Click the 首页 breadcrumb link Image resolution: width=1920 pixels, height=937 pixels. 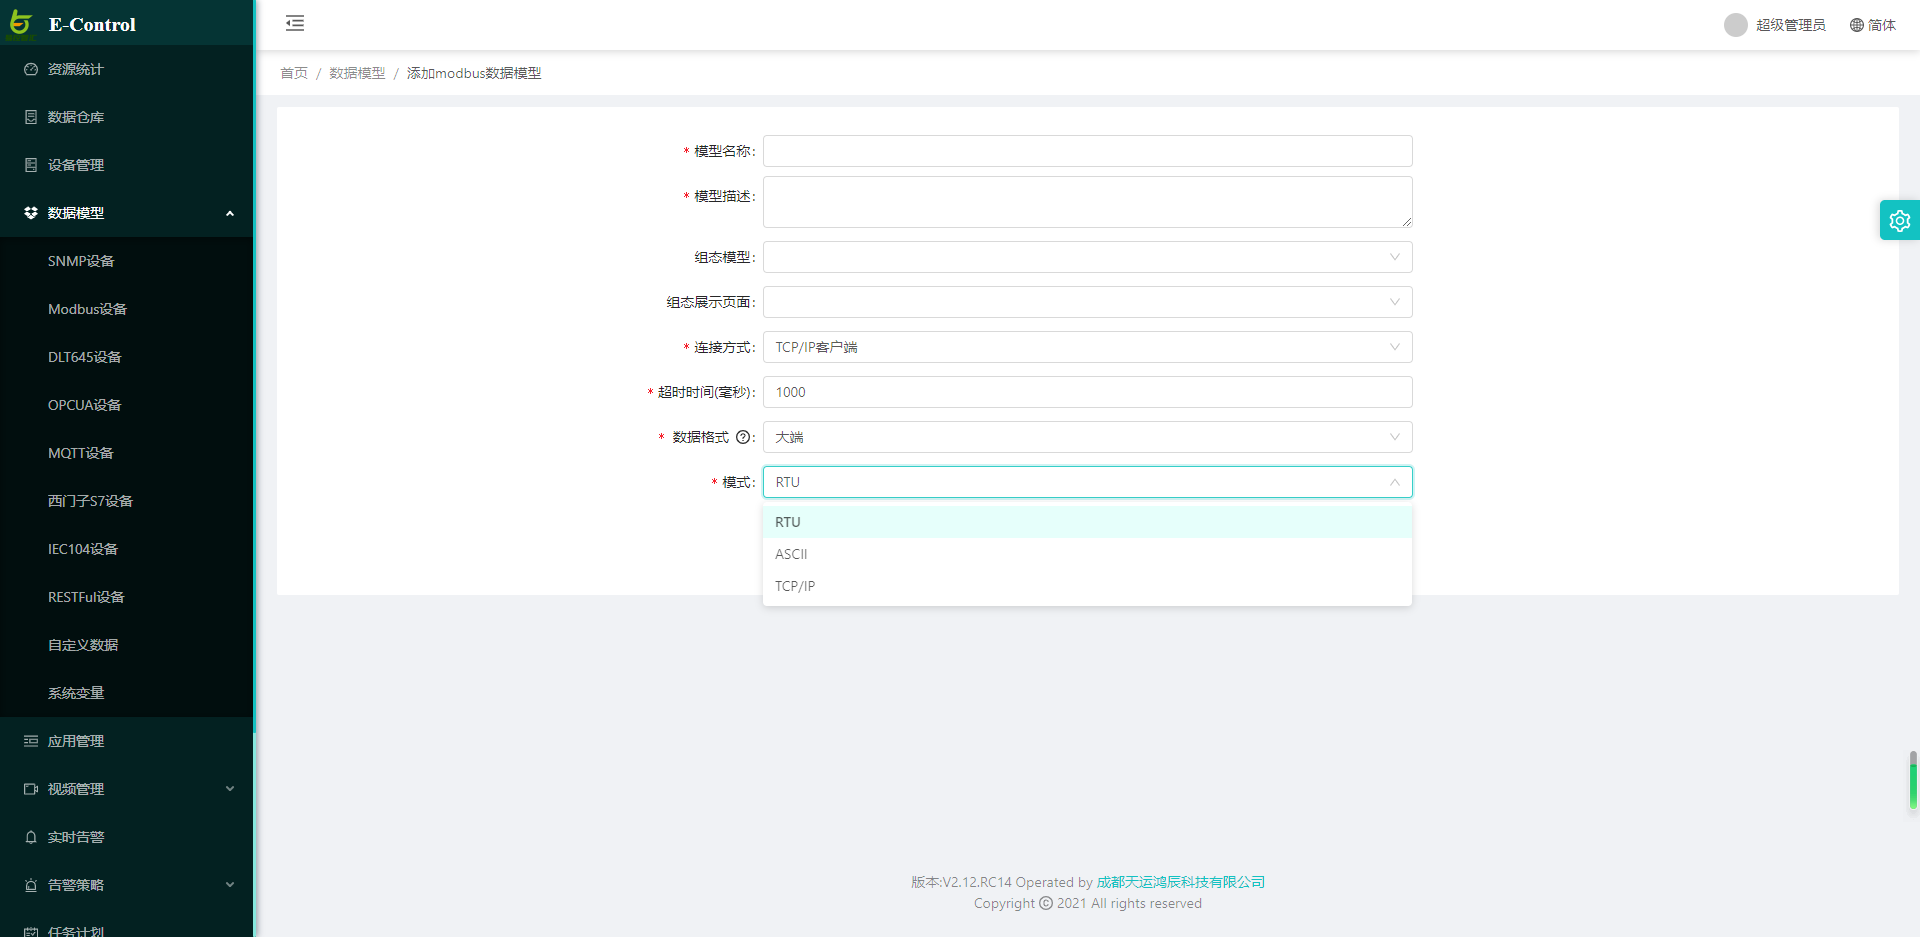(x=294, y=73)
